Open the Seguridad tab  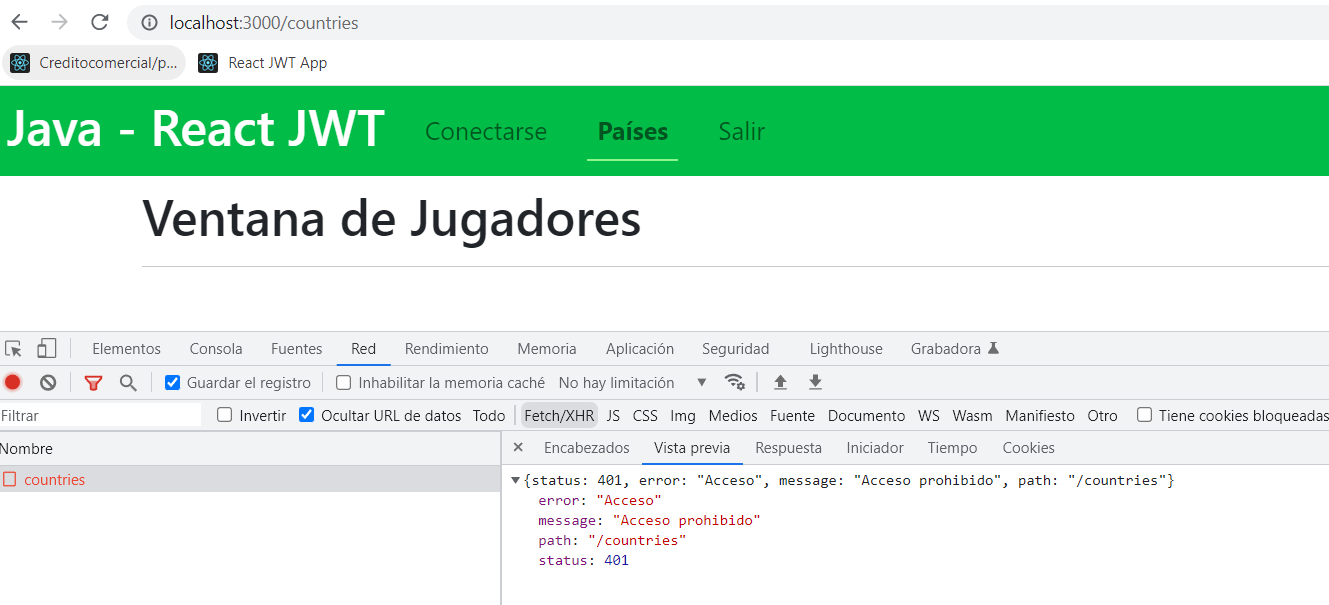point(736,349)
